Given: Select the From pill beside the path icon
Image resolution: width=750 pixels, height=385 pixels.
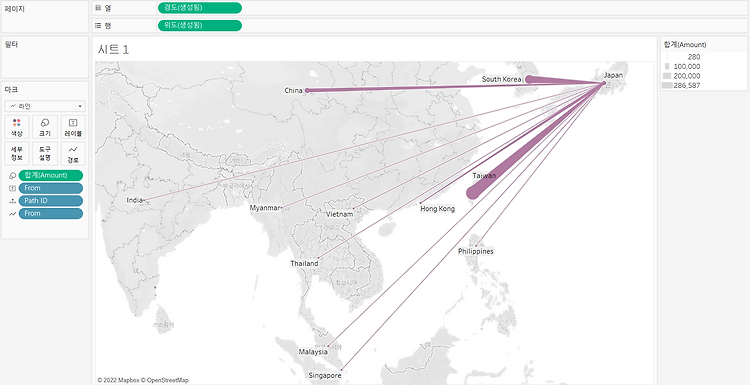Looking at the screenshot, I should [51, 213].
